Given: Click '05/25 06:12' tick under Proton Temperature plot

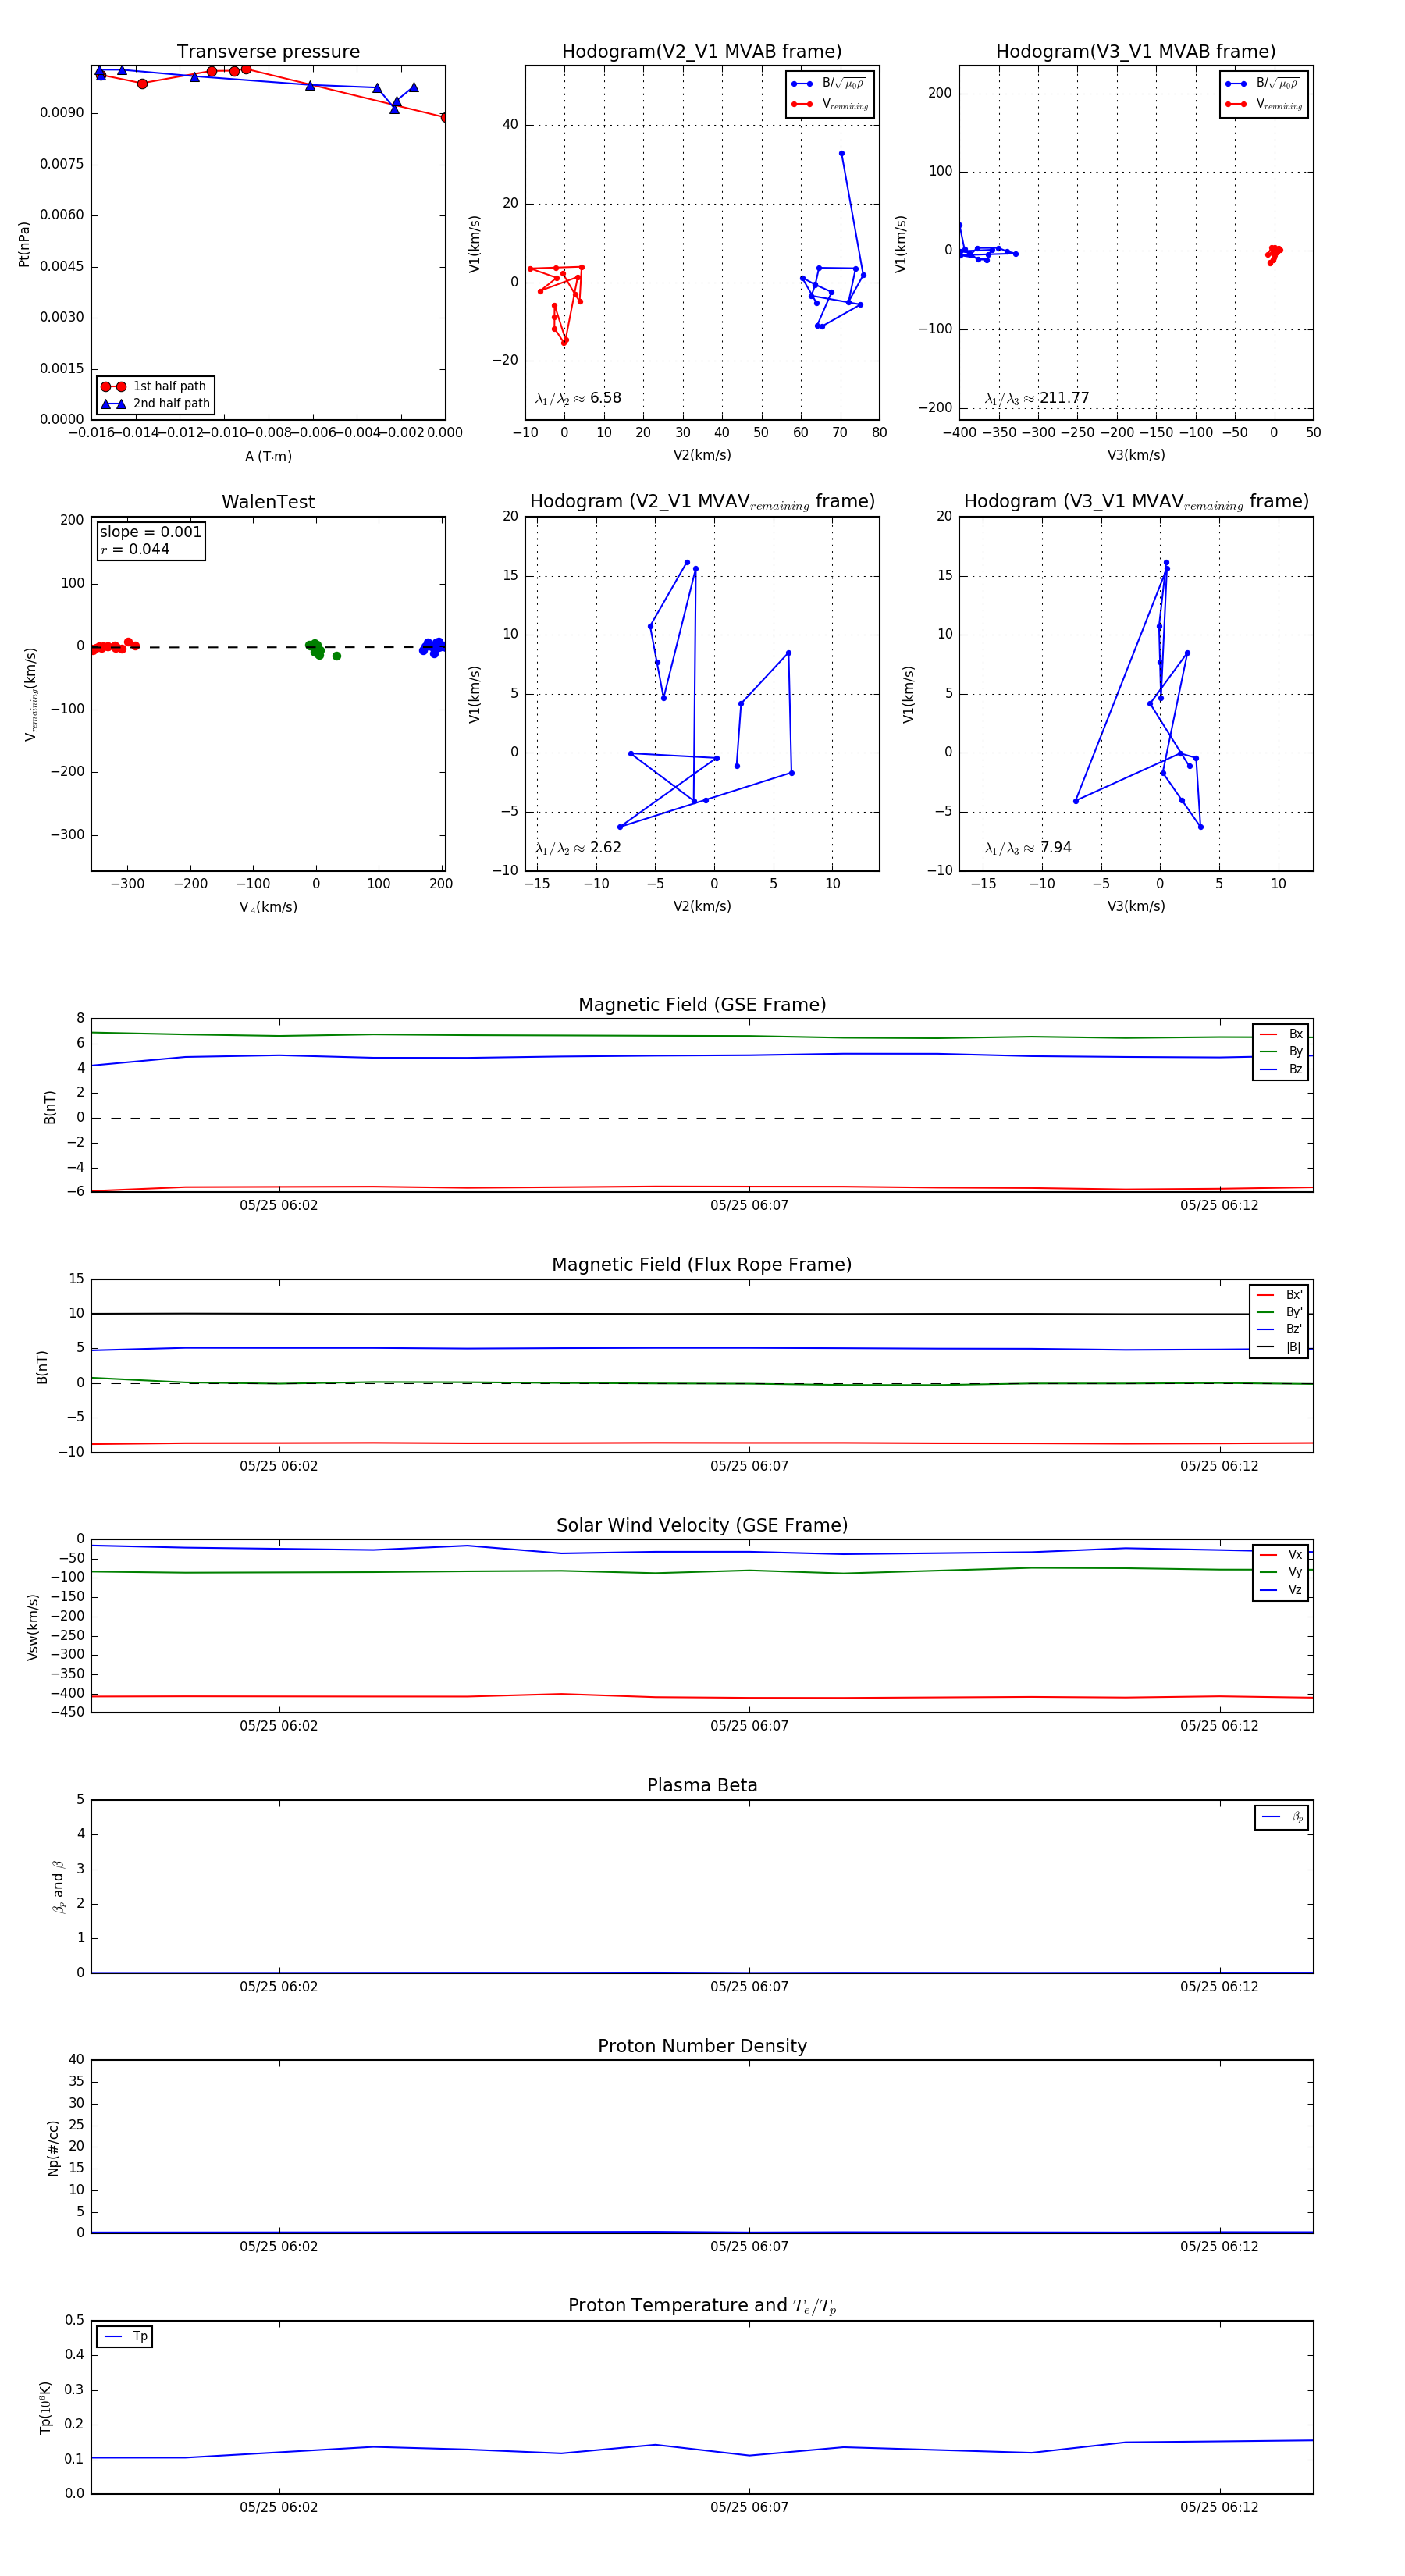Looking at the screenshot, I should coord(1219,2507).
